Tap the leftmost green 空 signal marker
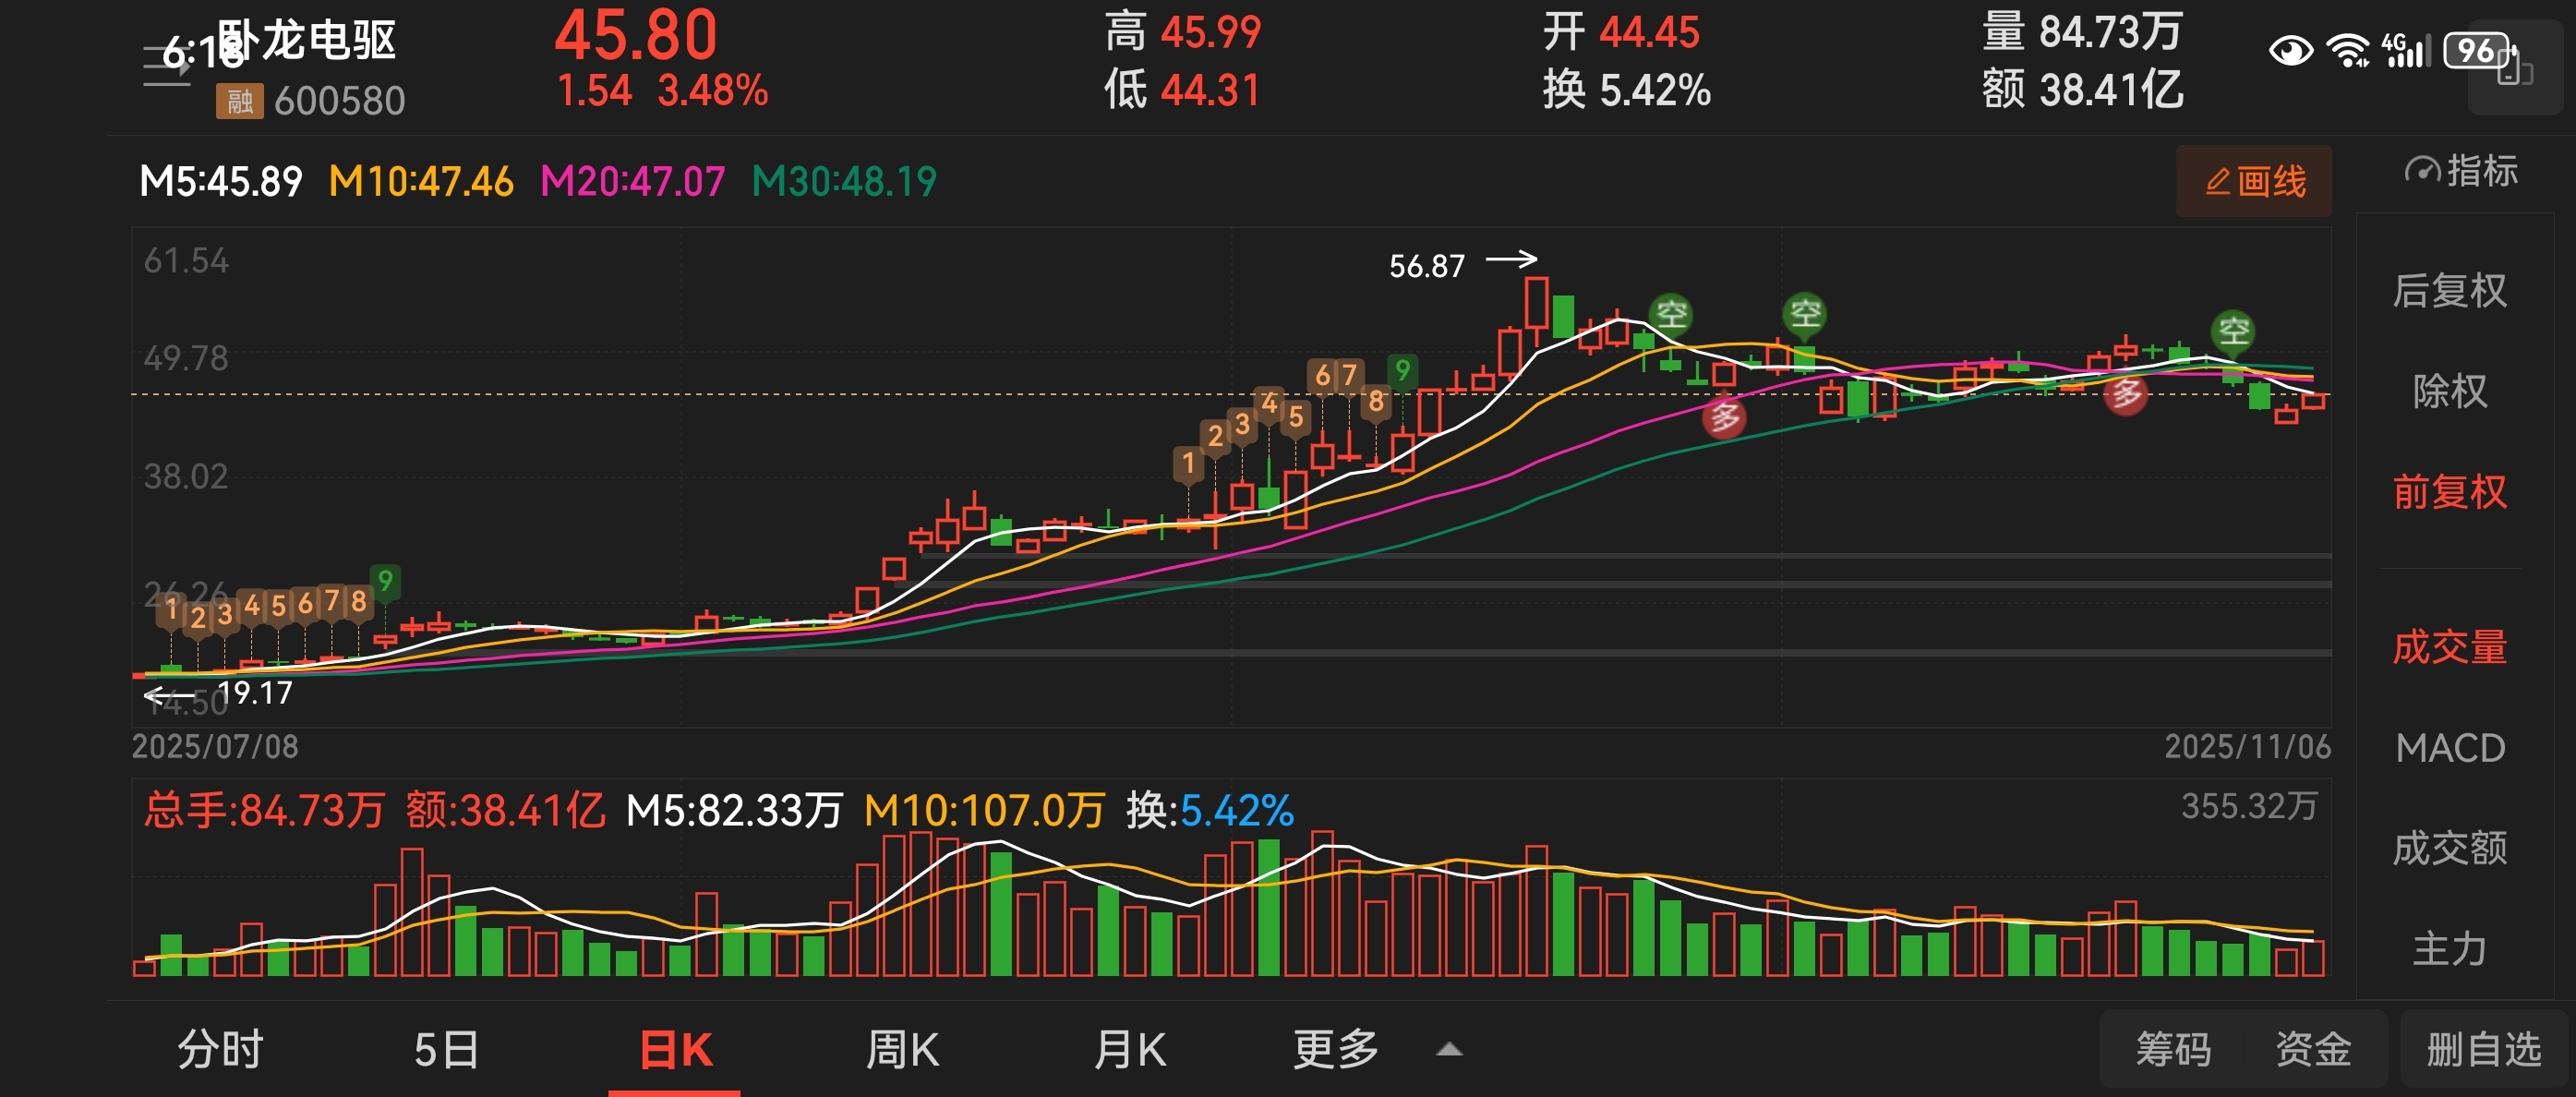Viewport: 2576px width, 1097px height. (x=1671, y=315)
